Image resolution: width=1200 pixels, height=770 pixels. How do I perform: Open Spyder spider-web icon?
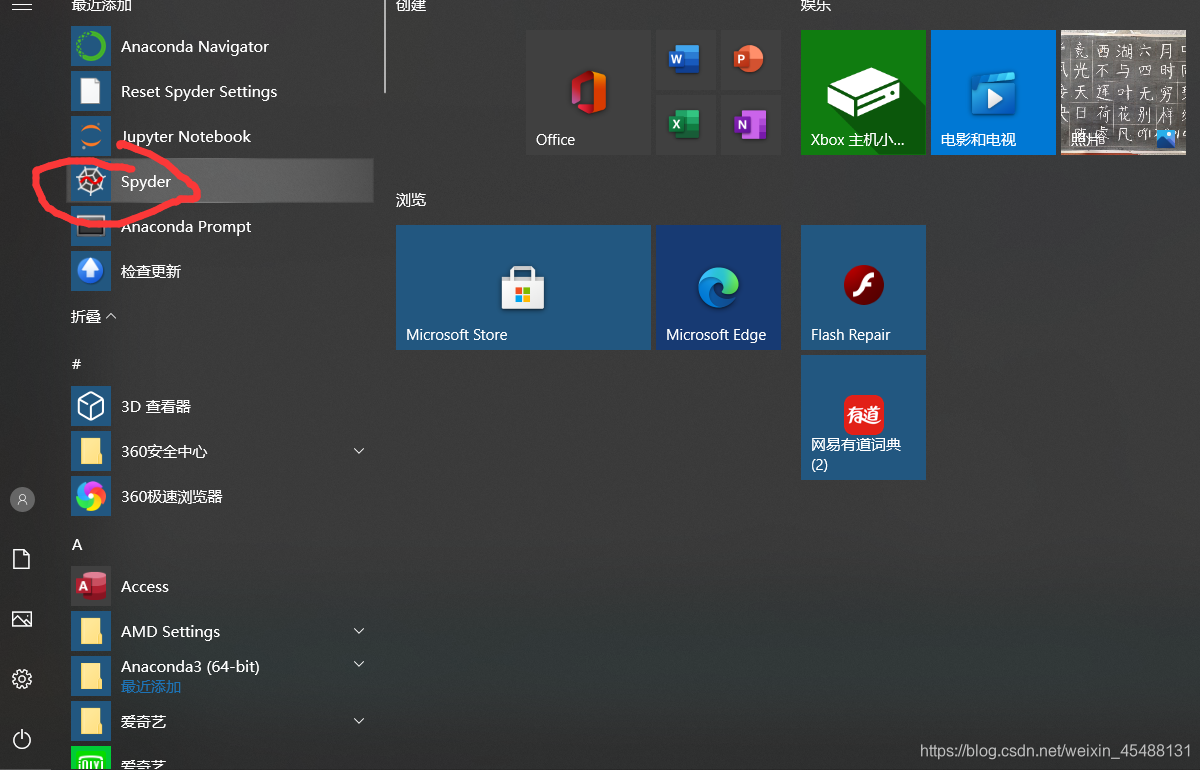pos(90,181)
